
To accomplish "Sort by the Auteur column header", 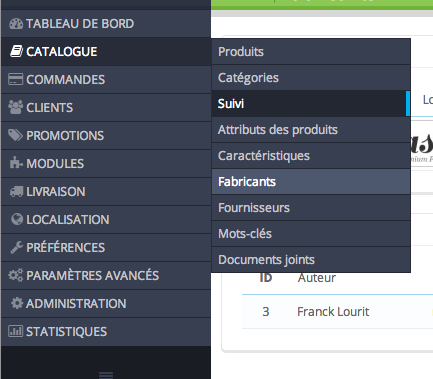I will pyautogui.click(x=317, y=278).
